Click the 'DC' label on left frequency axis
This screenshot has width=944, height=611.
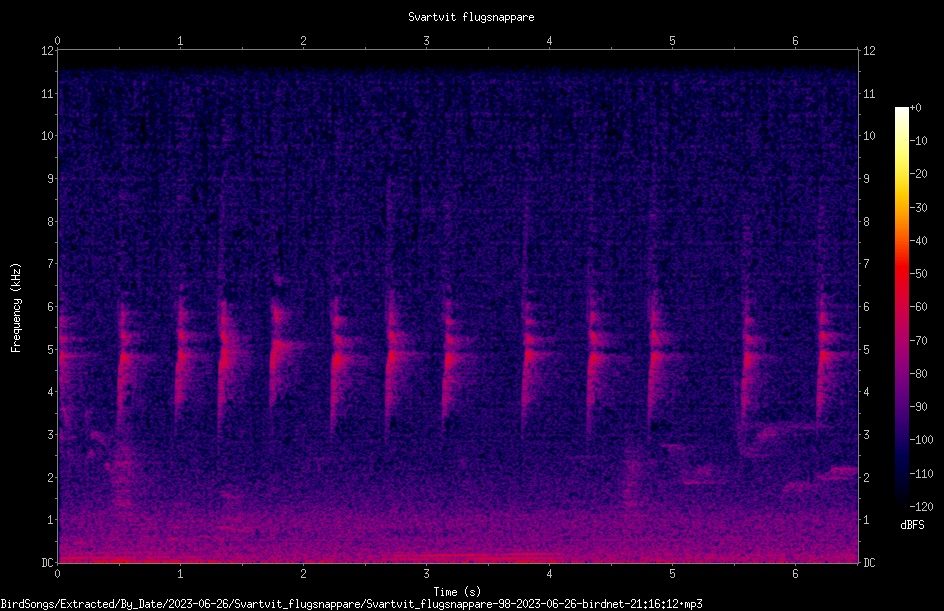[x=48, y=562]
